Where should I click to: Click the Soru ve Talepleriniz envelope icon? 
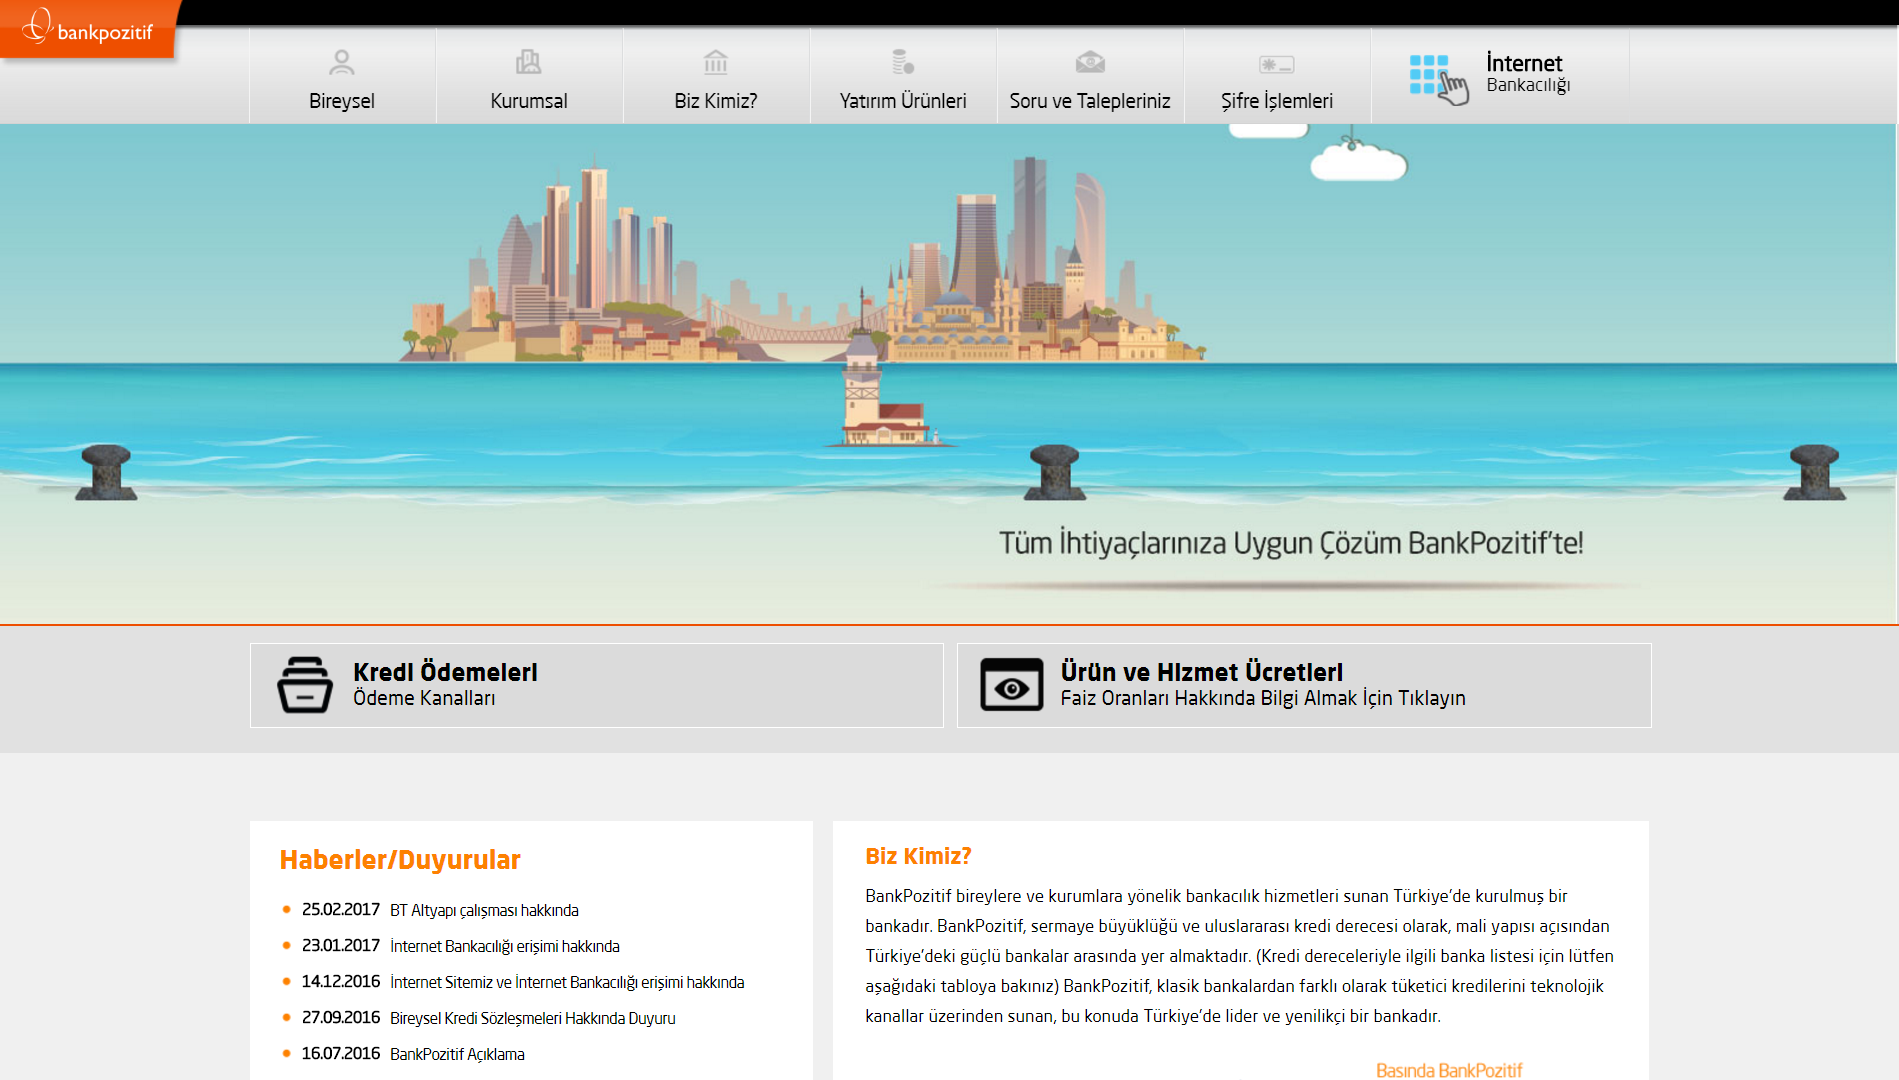pyautogui.click(x=1090, y=62)
